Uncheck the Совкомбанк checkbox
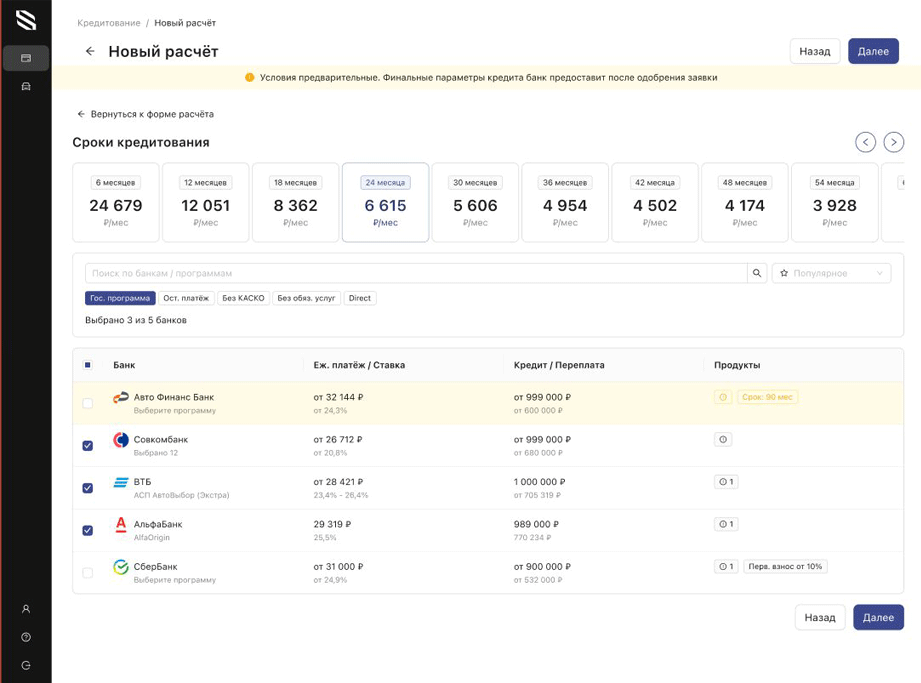Viewport: 921px width, 683px height. pos(88,446)
